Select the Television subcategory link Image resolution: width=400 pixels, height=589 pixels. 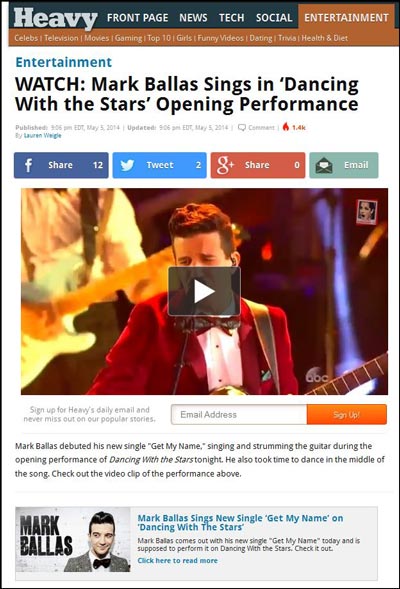(x=61, y=38)
